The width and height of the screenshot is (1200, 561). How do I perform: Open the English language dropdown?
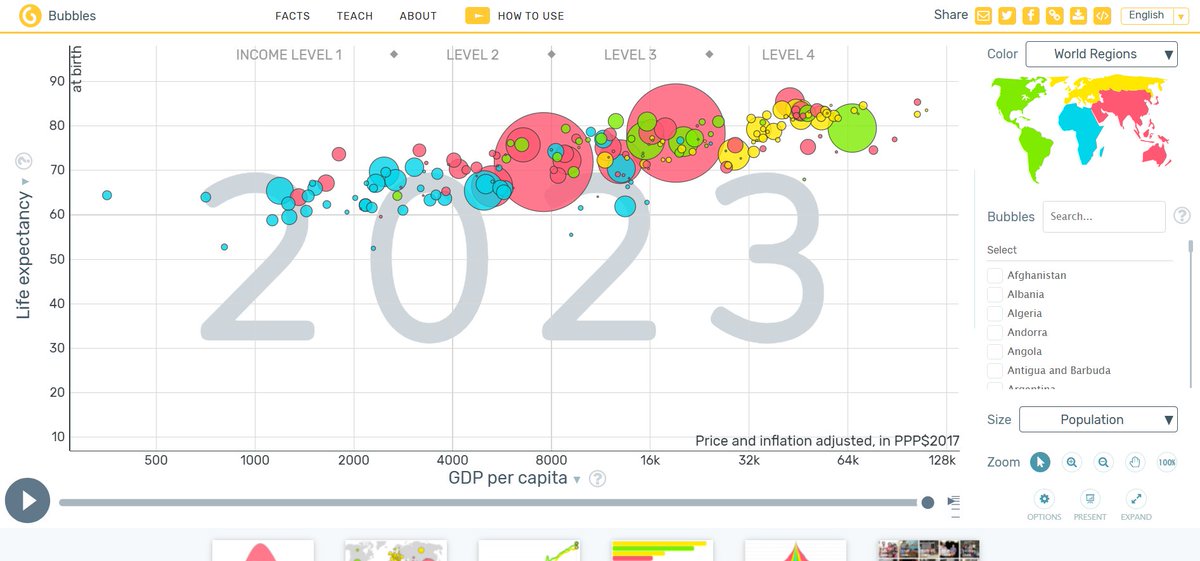click(1153, 15)
